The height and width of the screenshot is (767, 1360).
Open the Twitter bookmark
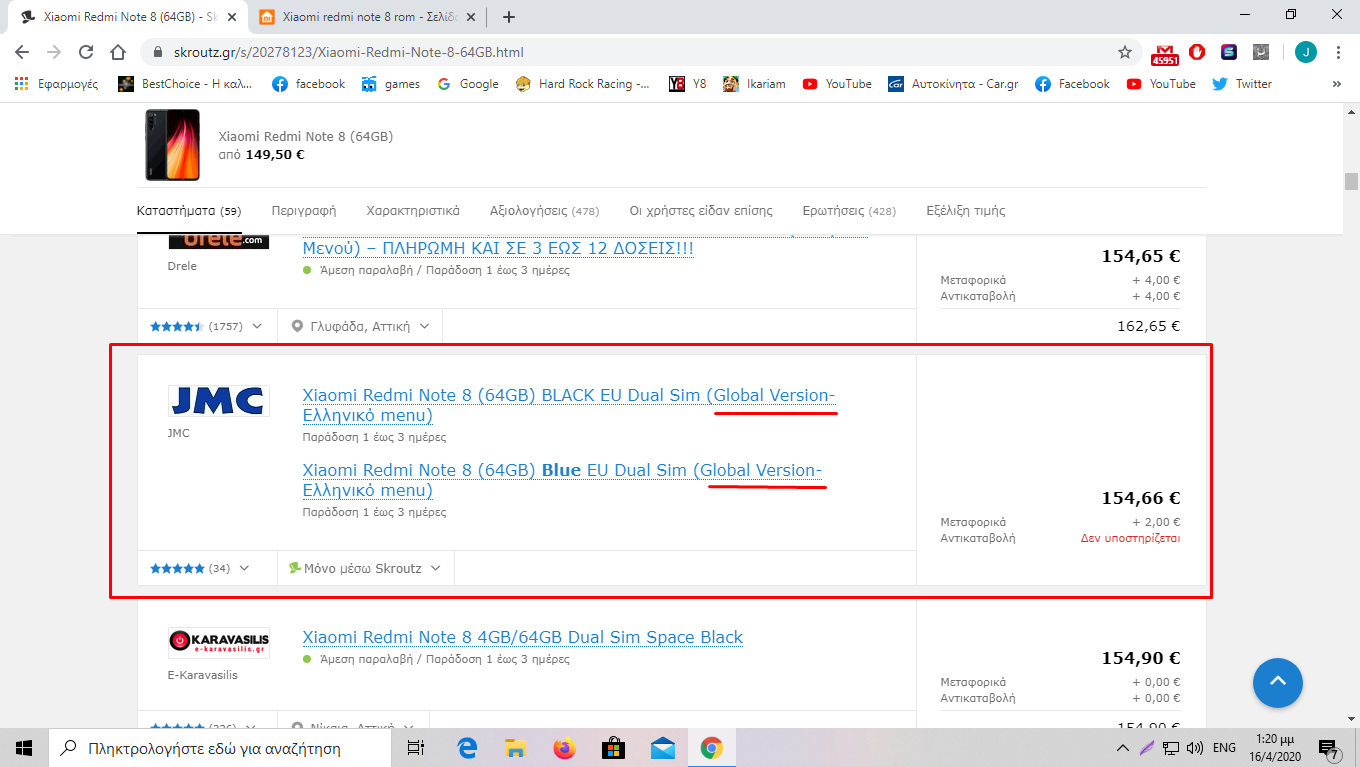click(1242, 84)
